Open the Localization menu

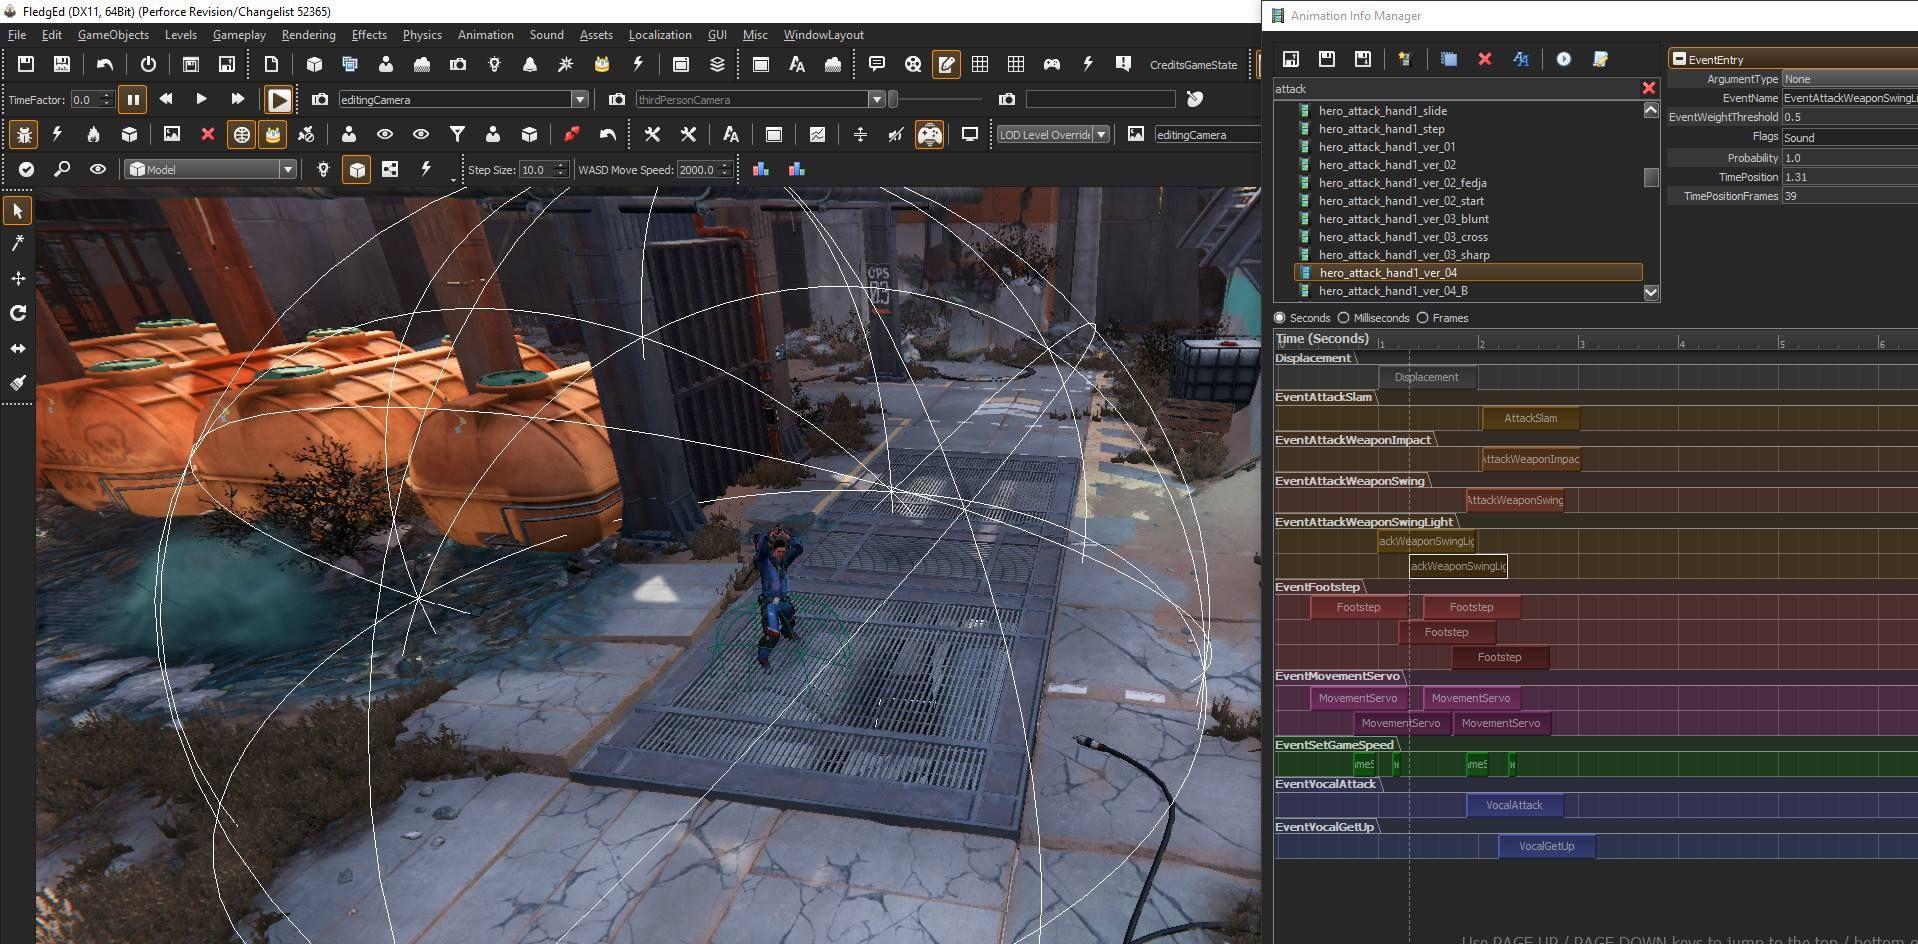tap(659, 34)
